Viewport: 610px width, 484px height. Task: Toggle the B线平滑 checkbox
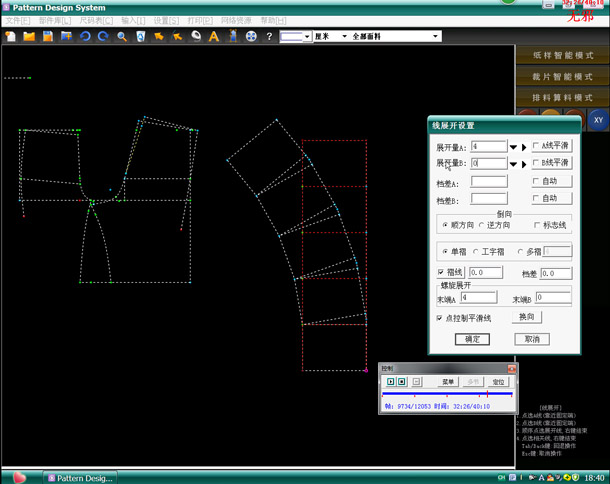536,163
